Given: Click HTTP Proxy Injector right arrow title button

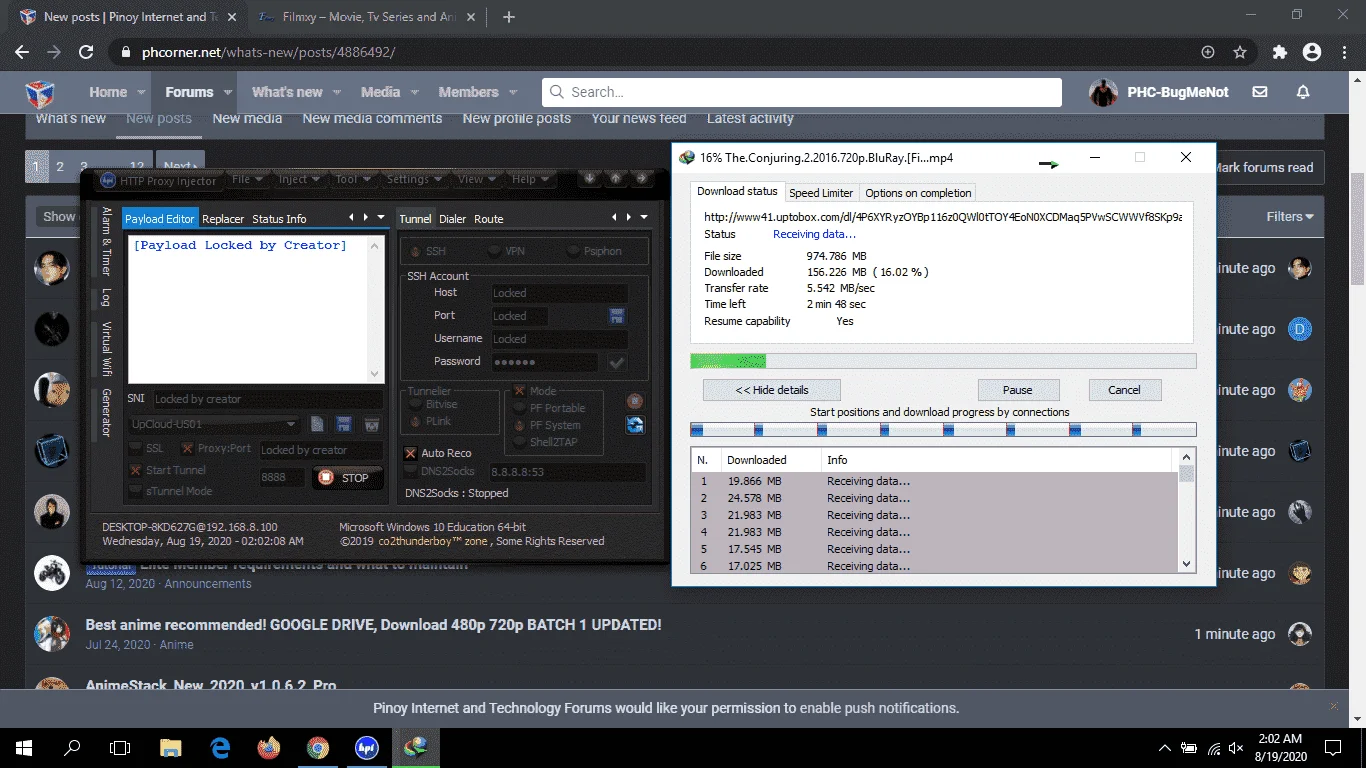Looking at the screenshot, I should pyautogui.click(x=642, y=179).
